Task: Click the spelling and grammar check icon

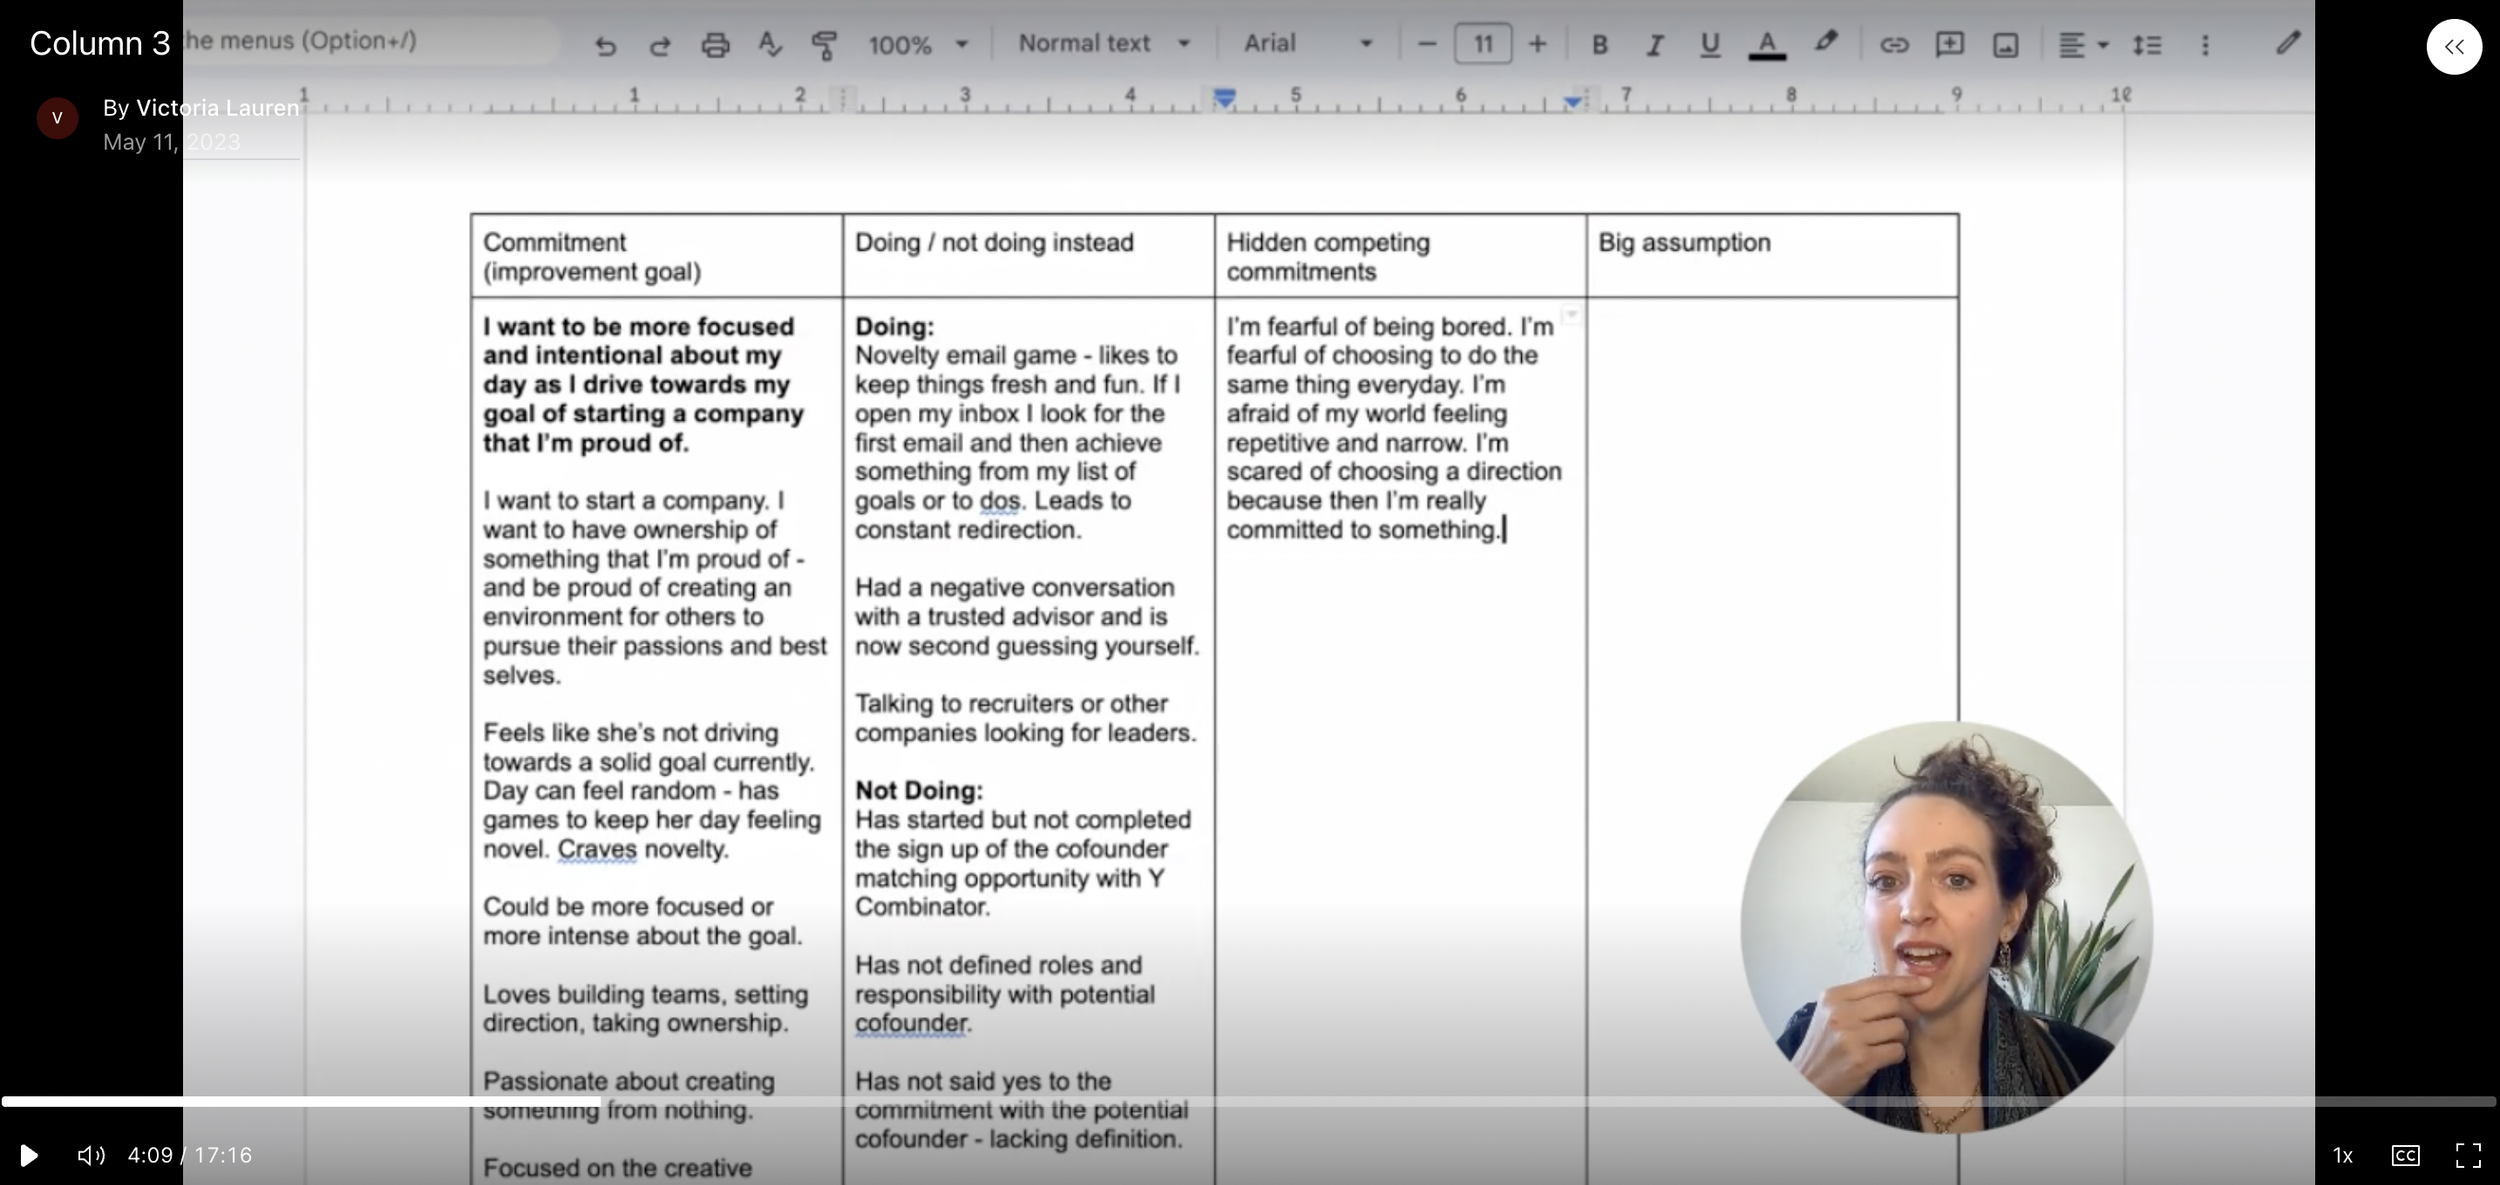Action: click(769, 45)
